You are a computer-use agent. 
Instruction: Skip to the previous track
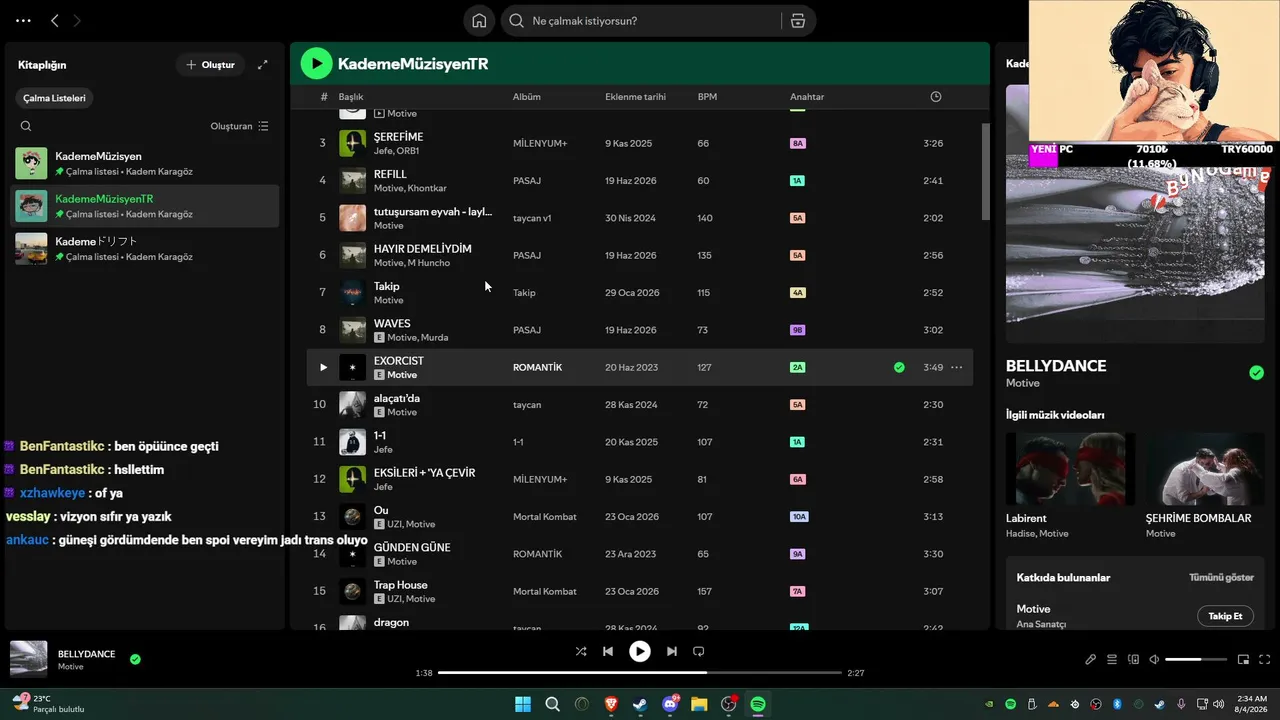tap(608, 651)
